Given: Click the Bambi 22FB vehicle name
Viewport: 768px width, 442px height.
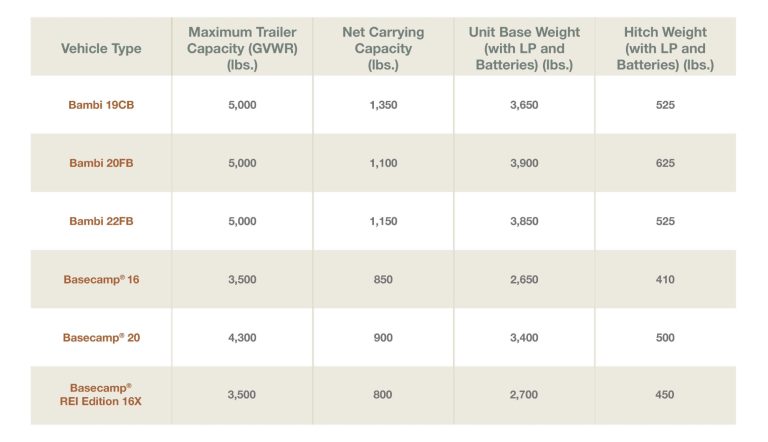Looking at the screenshot, I should tap(101, 221).
